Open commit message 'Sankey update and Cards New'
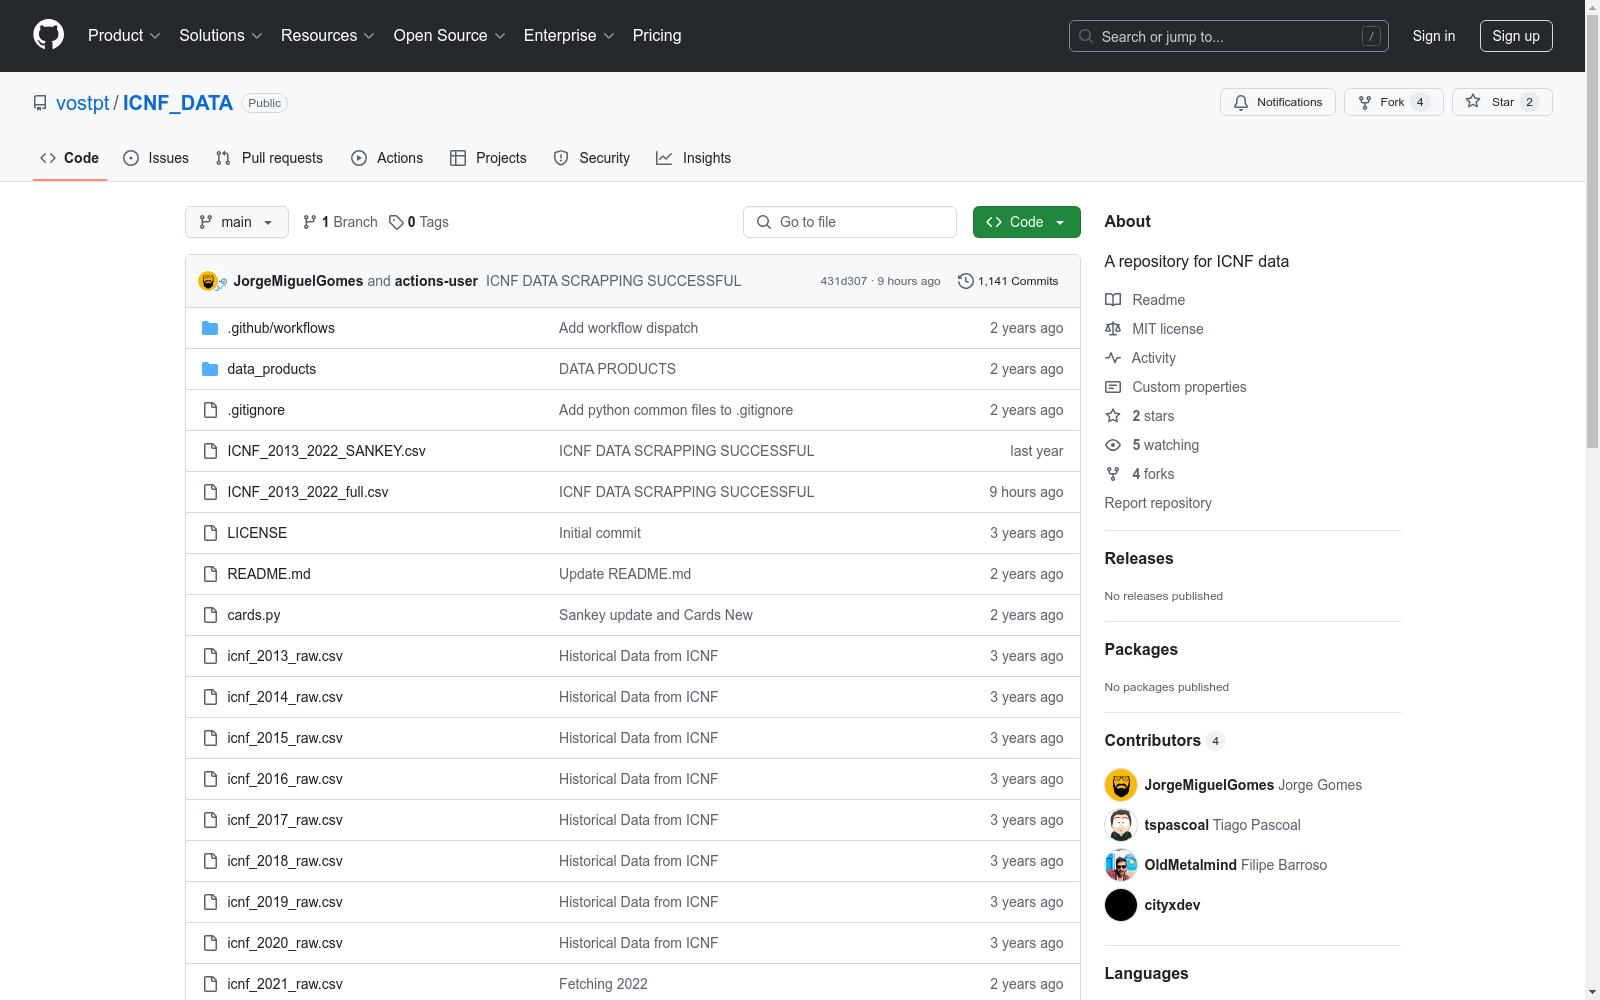This screenshot has width=1600, height=1000. (x=656, y=615)
